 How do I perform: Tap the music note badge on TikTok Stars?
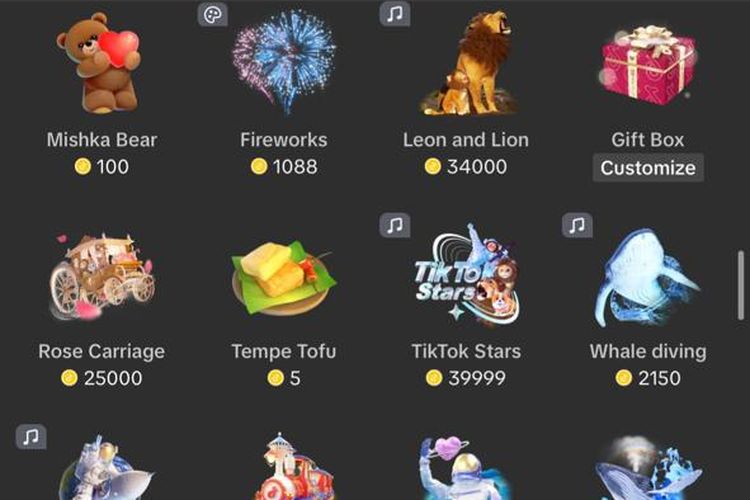click(395, 225)
